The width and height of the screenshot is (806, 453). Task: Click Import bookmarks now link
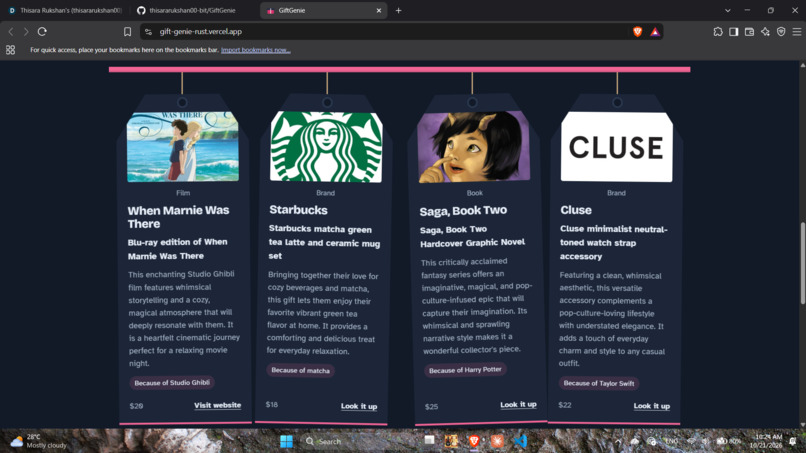pyautogui.click(x=255, y=50)
